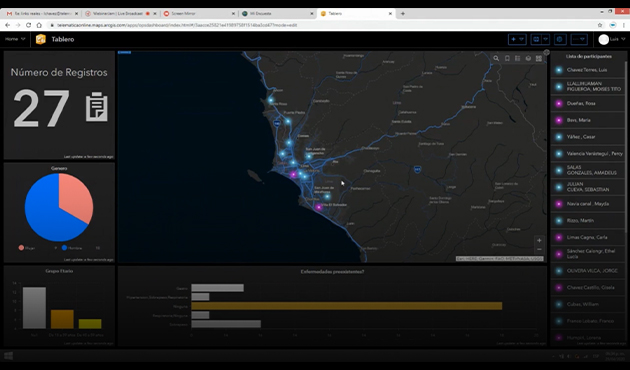
Task: Click the bottom gray Sobrepeso bar
Action: click(226, 324)
